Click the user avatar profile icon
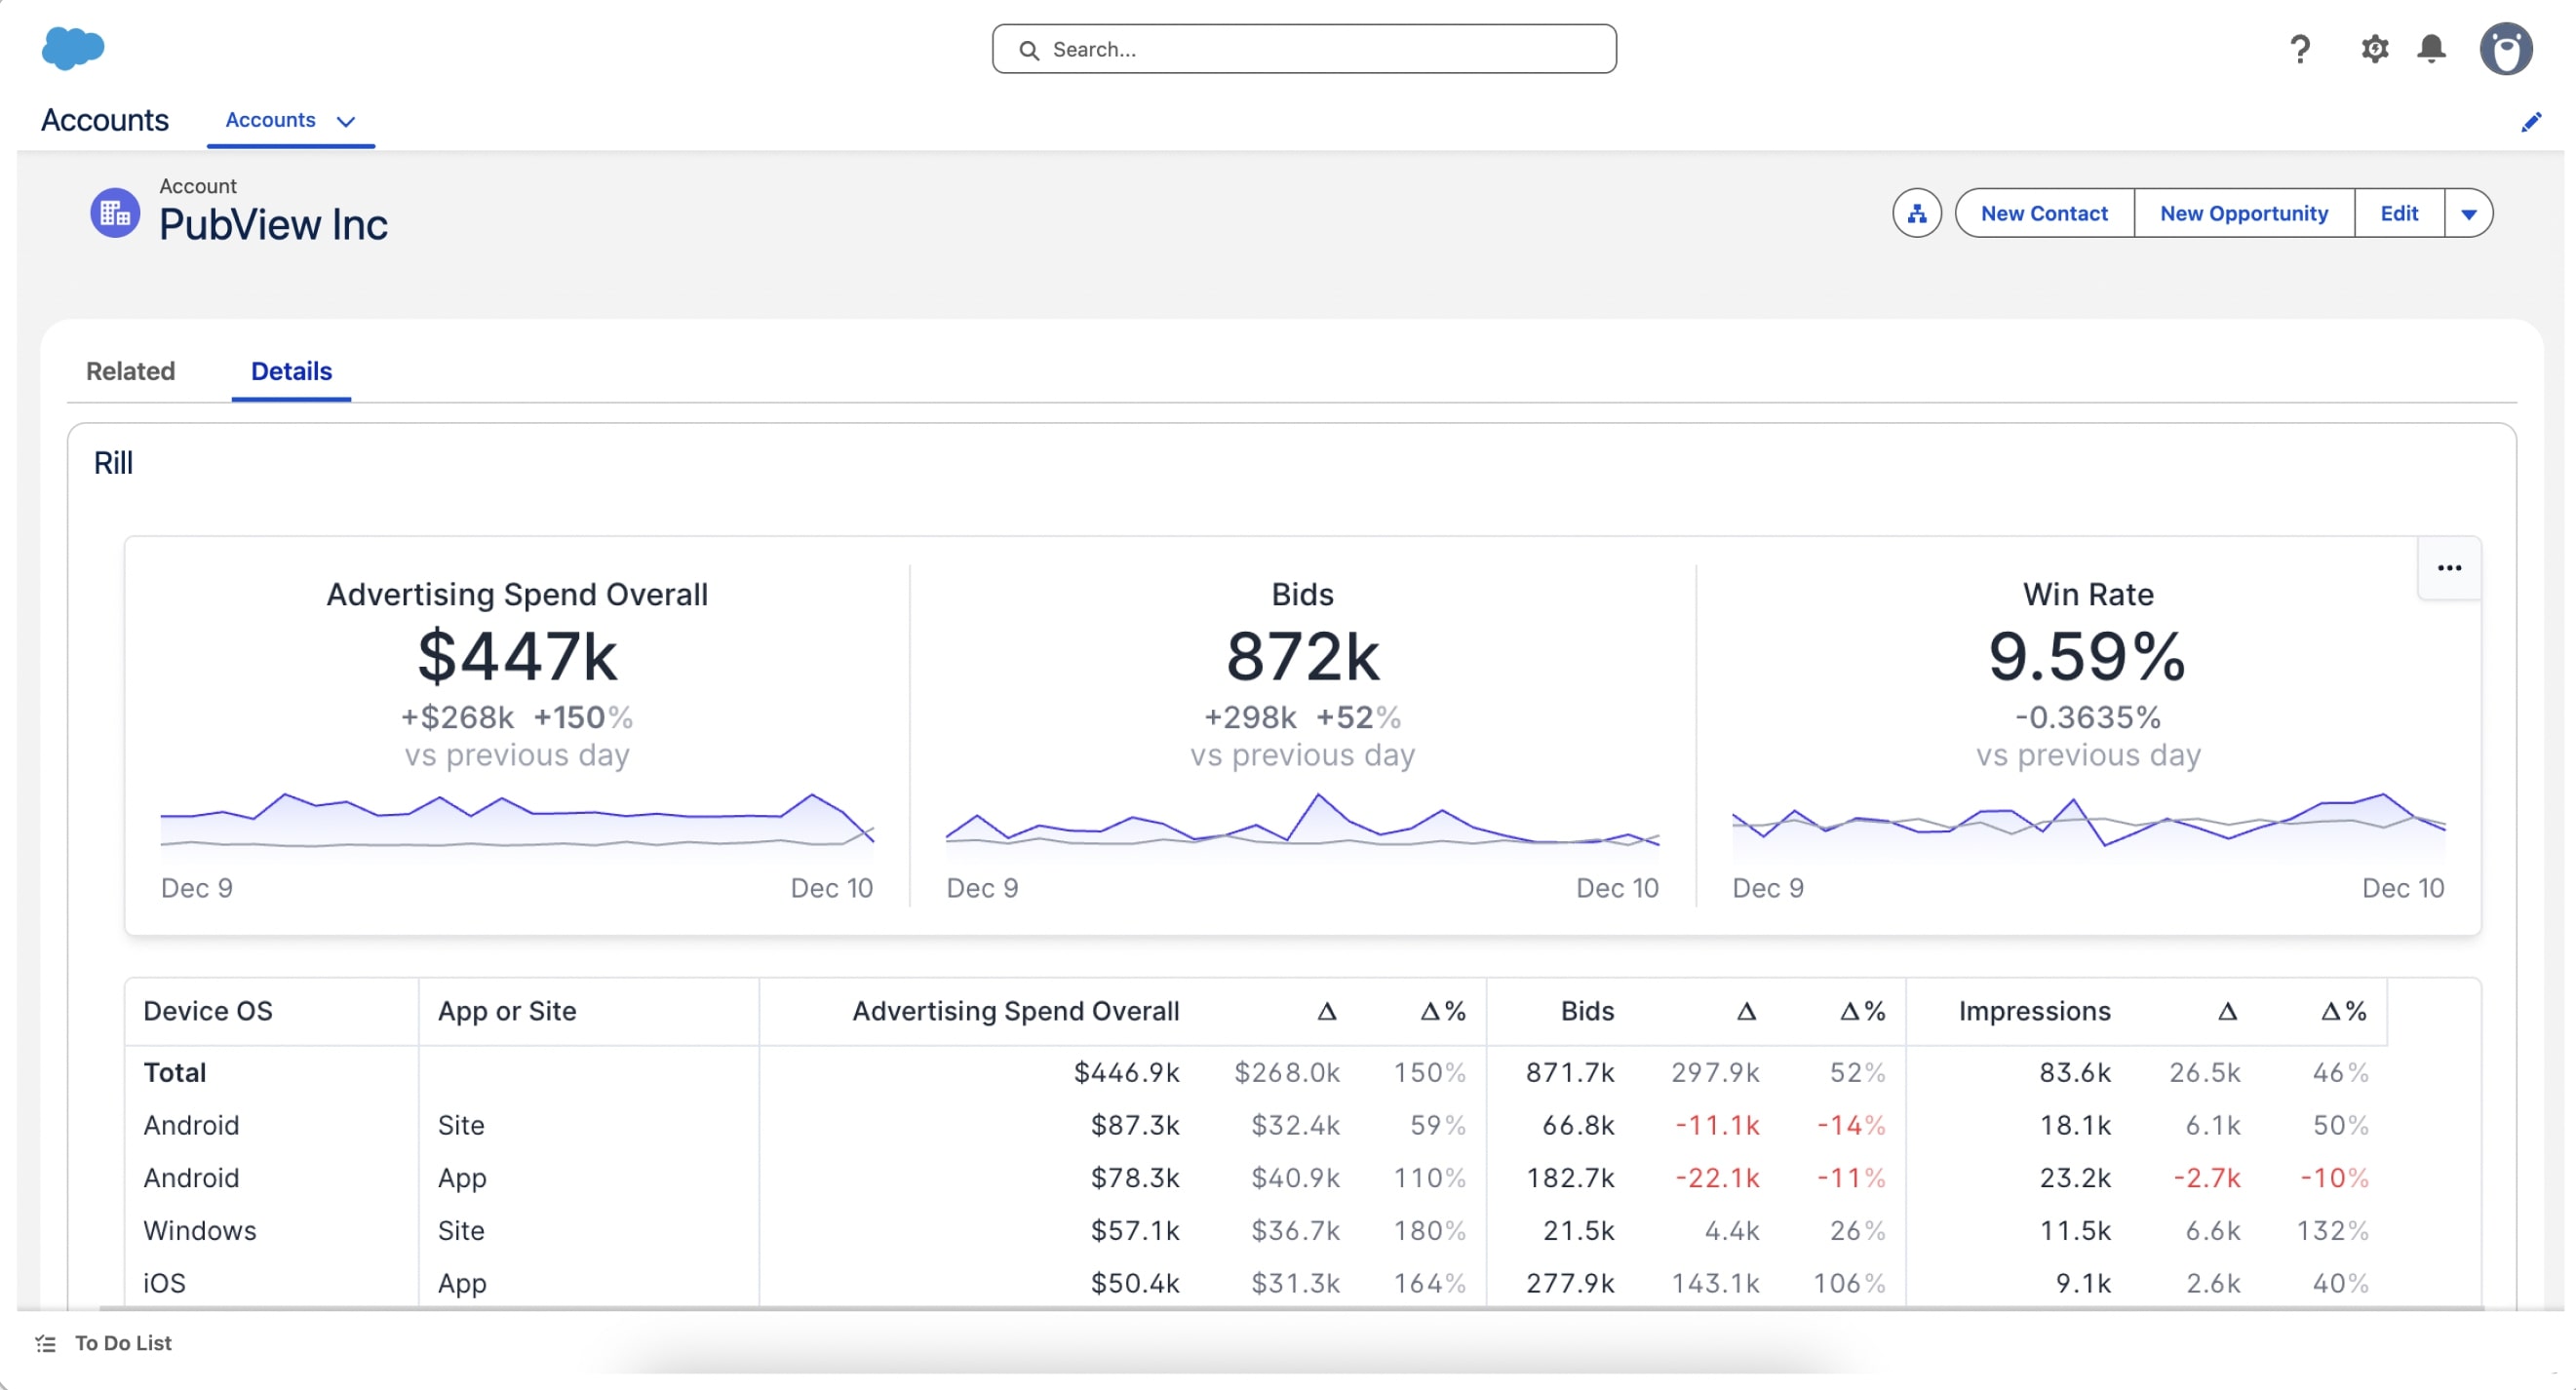Viewport: 2576px width, 1390px height. click(2505, 49)
